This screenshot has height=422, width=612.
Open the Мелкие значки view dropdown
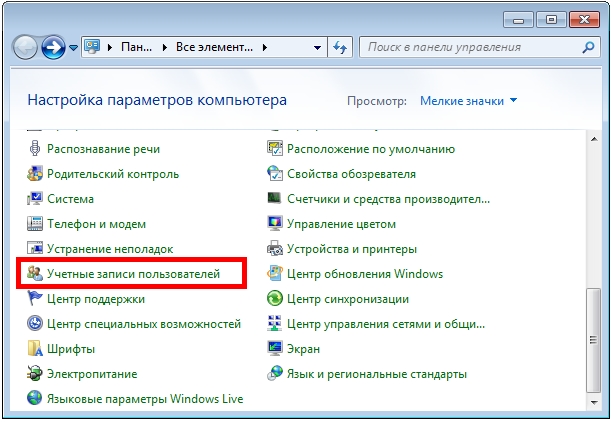(469, 101)
